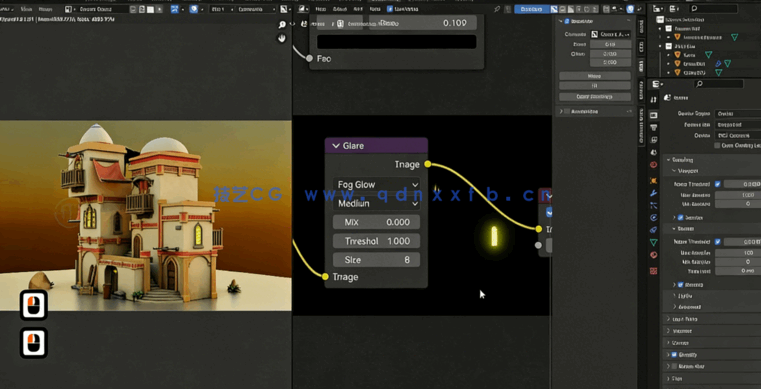Open the Particles properties tab icon
This screenshot has width=761, height=389.
[x=653, y=205]
